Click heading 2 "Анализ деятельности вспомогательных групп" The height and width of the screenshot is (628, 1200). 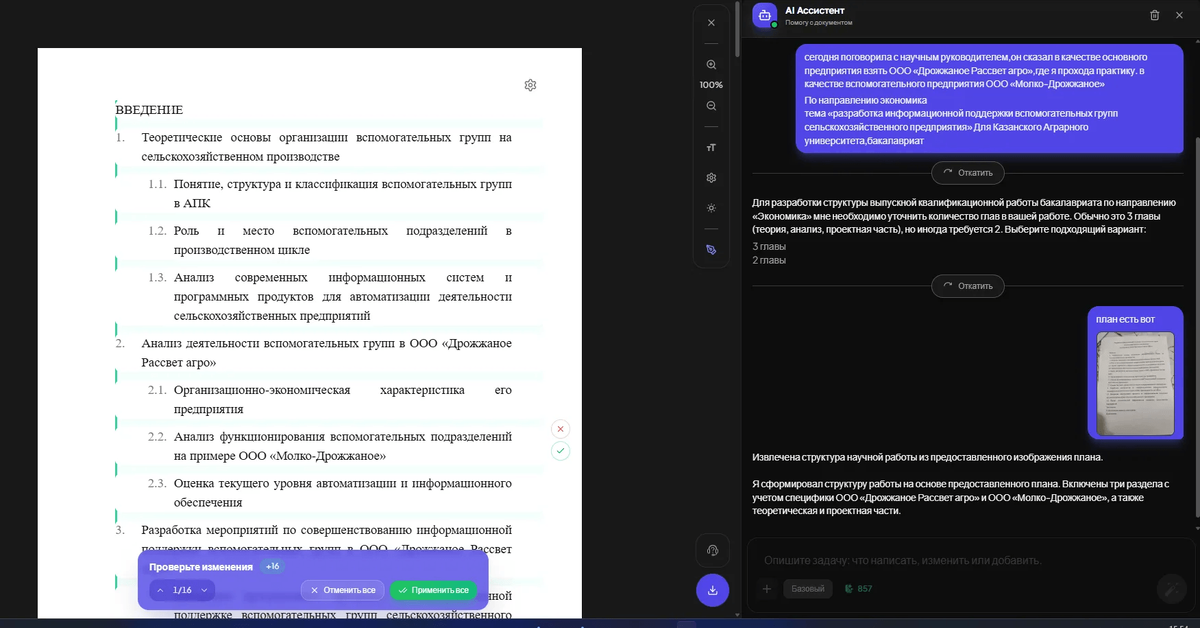tap(326, 353)
